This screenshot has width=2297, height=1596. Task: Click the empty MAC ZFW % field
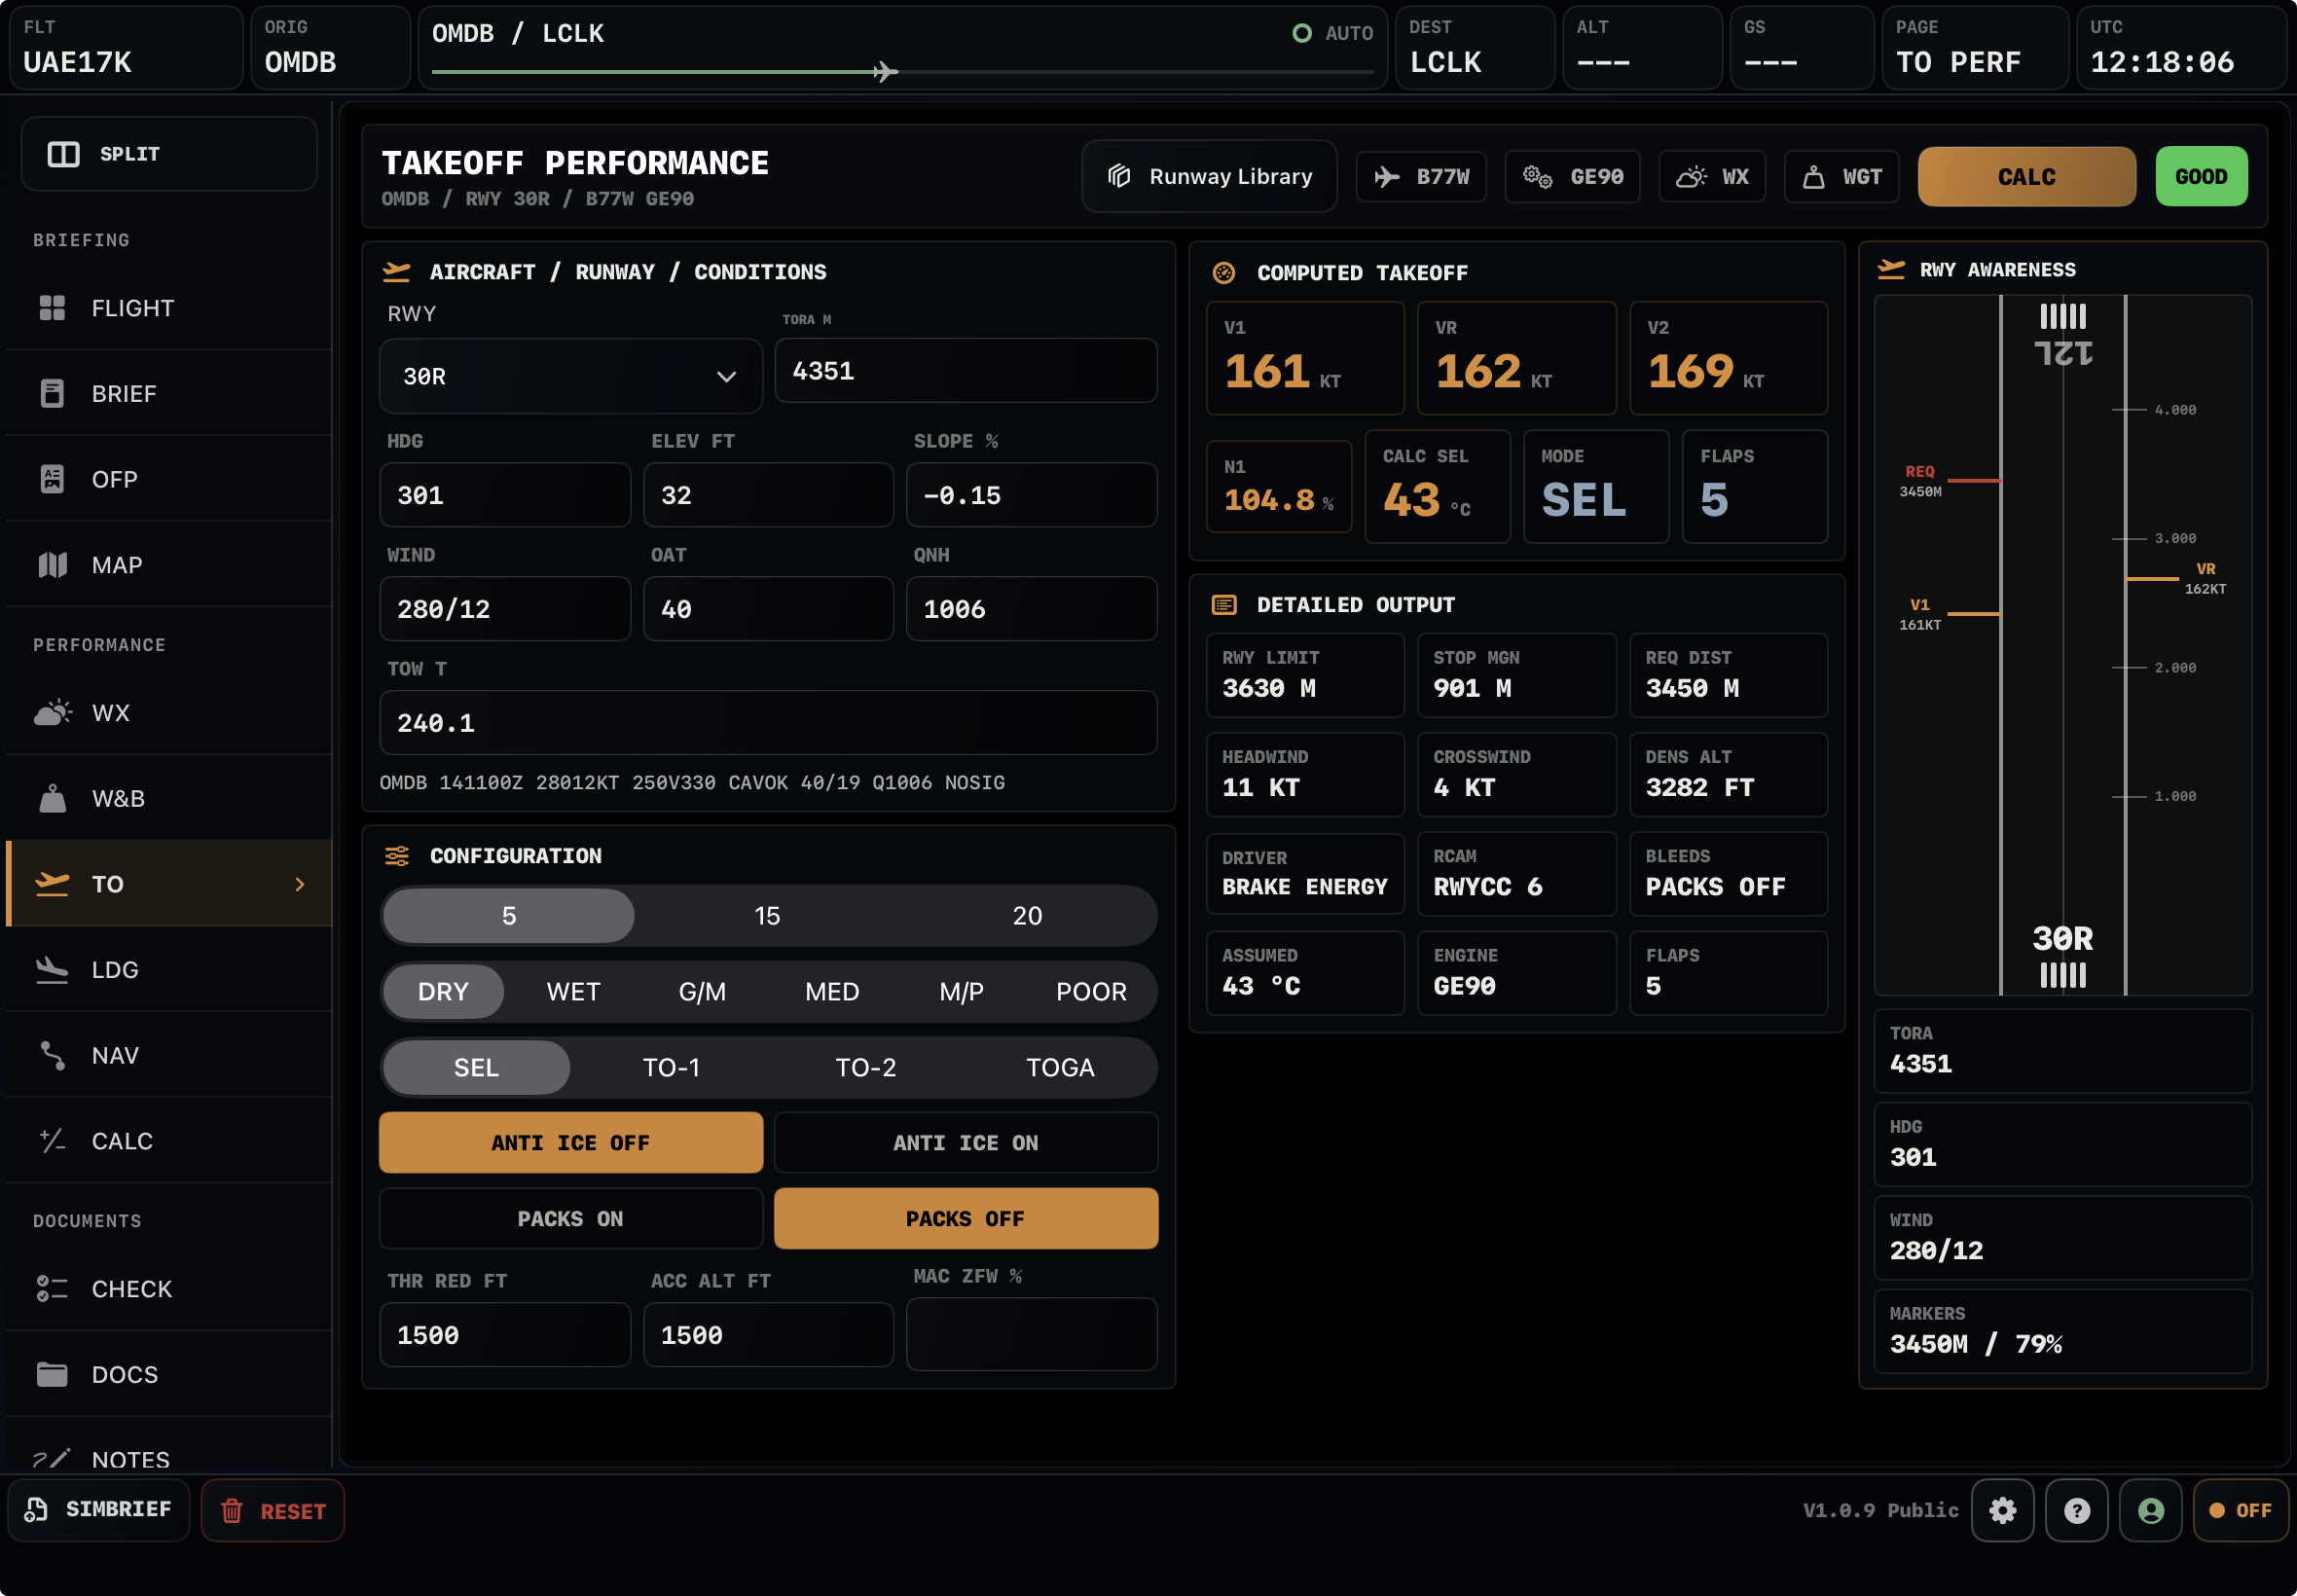tap(1031, 1334)
